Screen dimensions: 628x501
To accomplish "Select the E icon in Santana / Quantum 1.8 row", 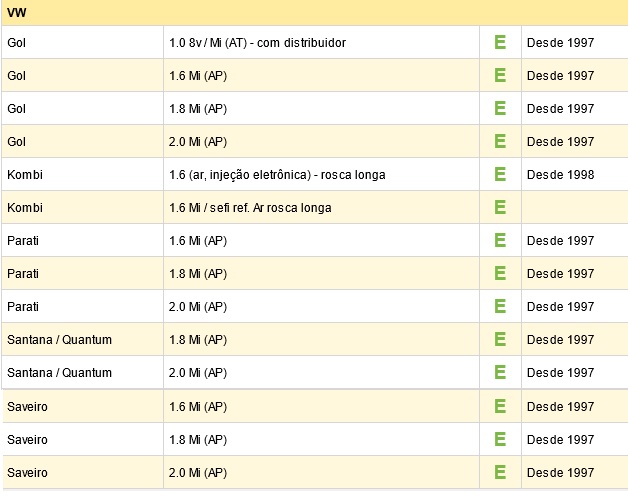I will (x=500, y=339).
